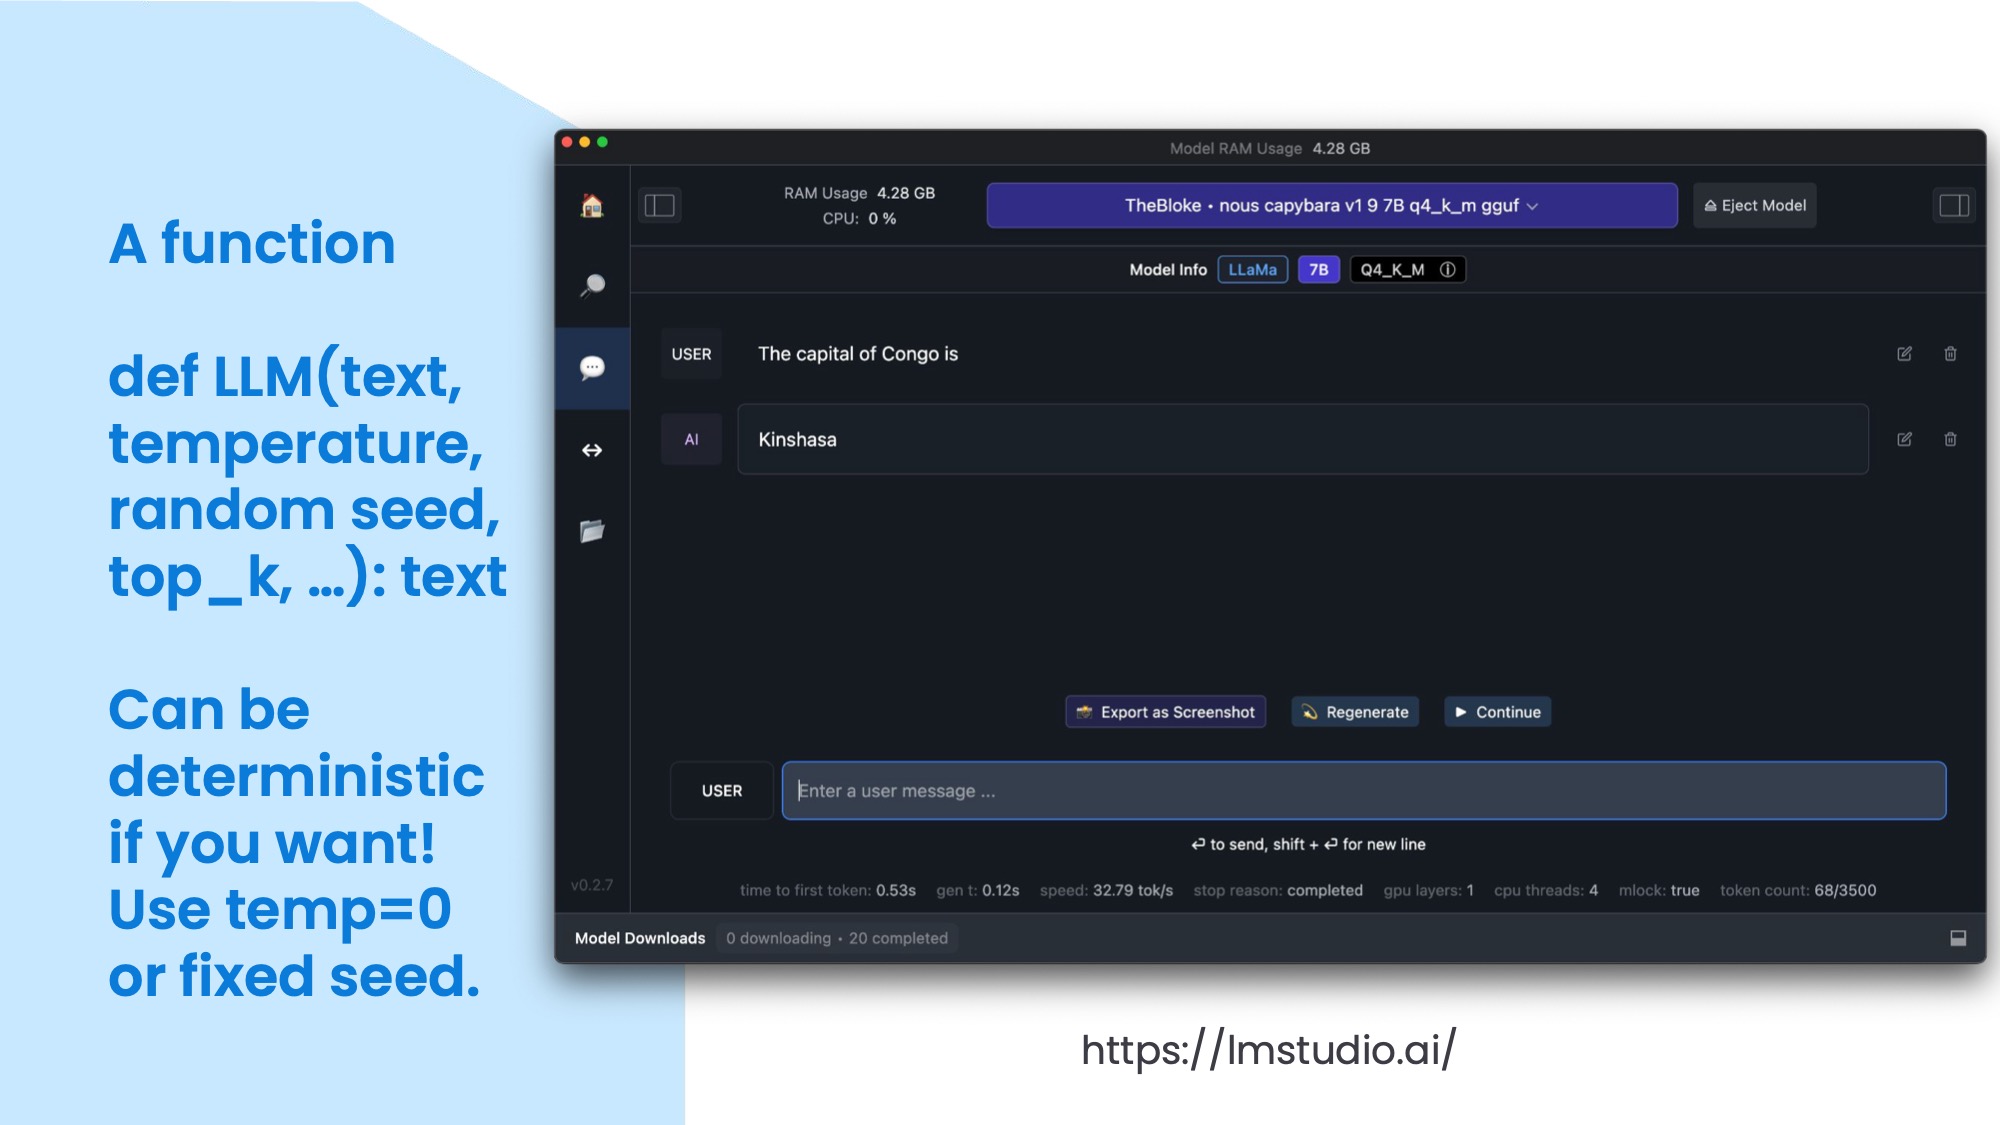This screenshot has width=2000, height=1125.
Task: Click the sidebar toggle panel icon
Action: [x=659, y=205]
